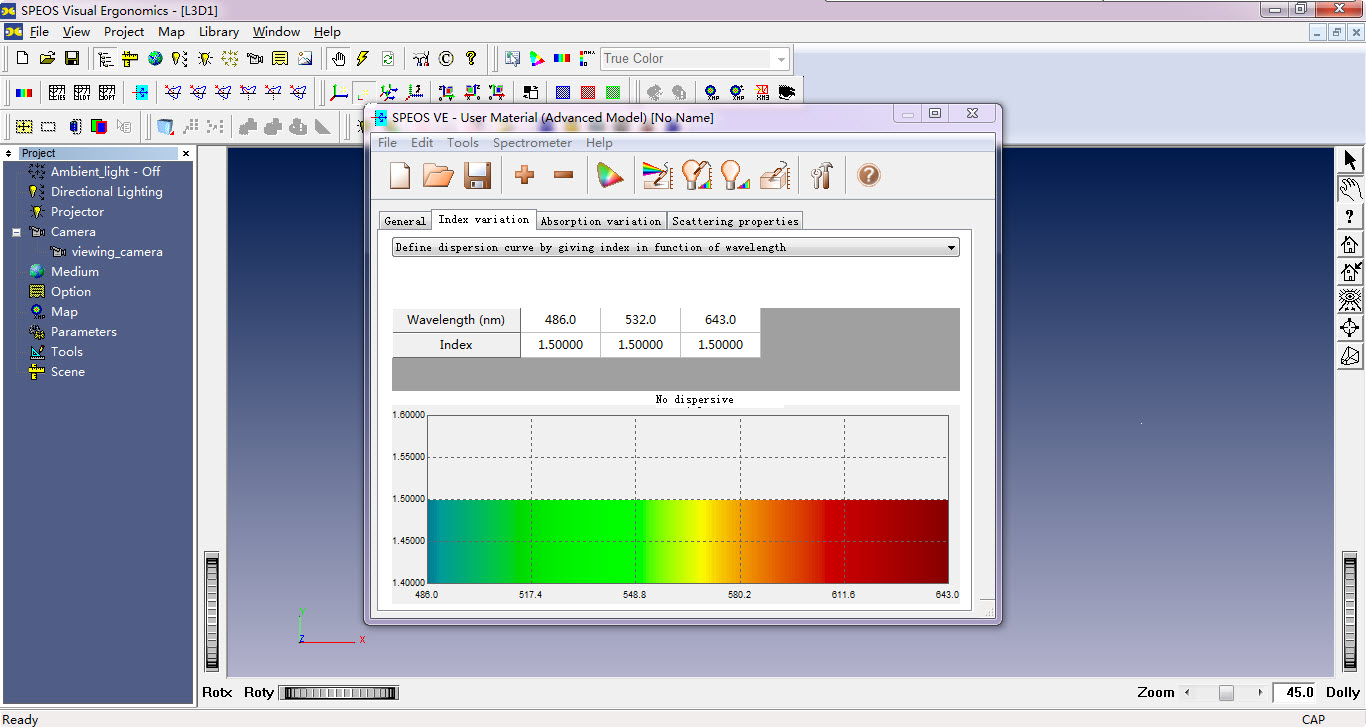Screen dimensions: 1366x728
Task: Click the yellow question mark help icon
Action: [471, 59]
